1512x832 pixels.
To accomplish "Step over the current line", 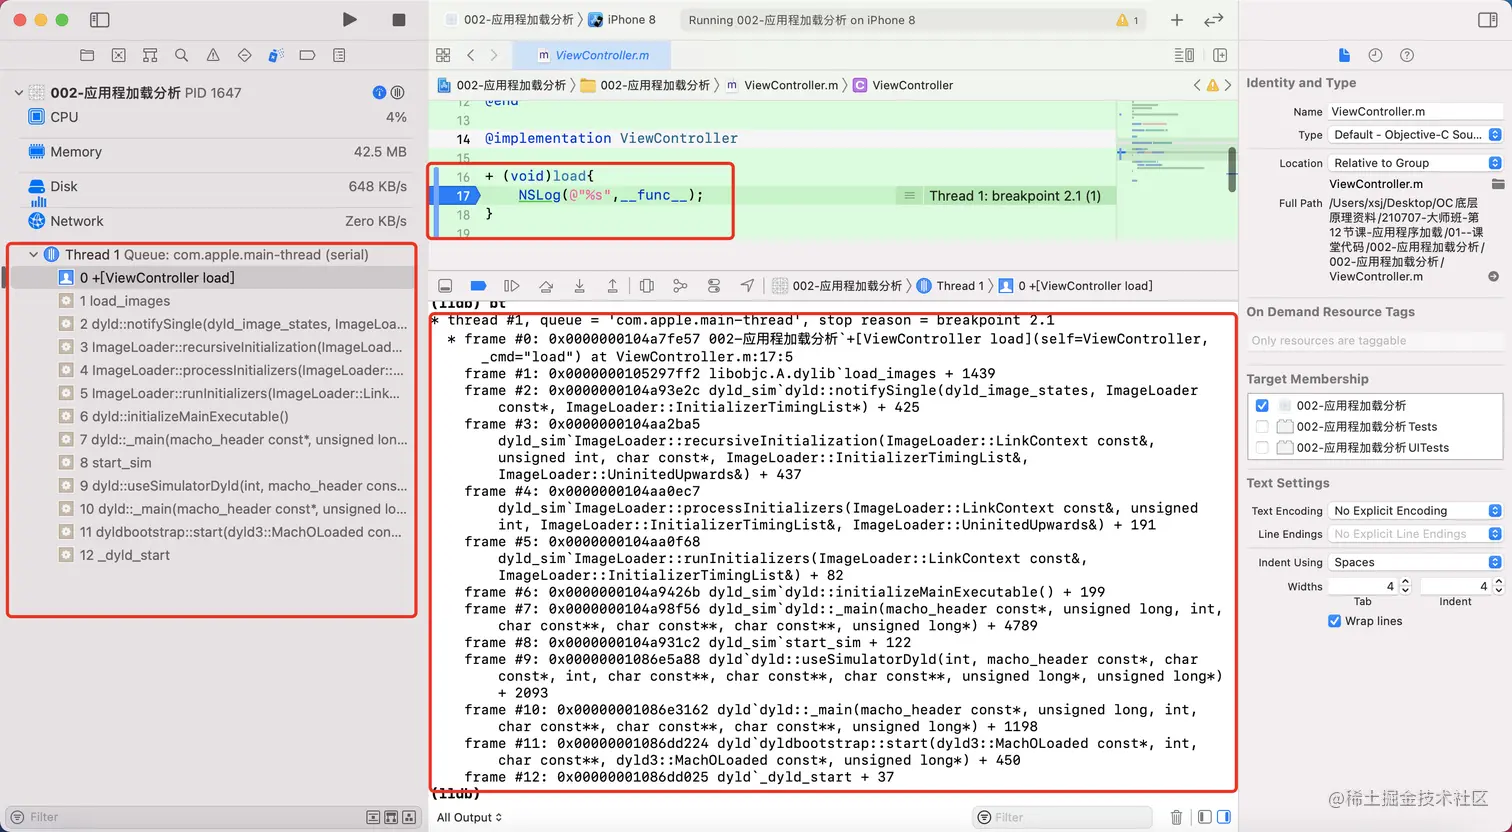I will coord(546,286).
